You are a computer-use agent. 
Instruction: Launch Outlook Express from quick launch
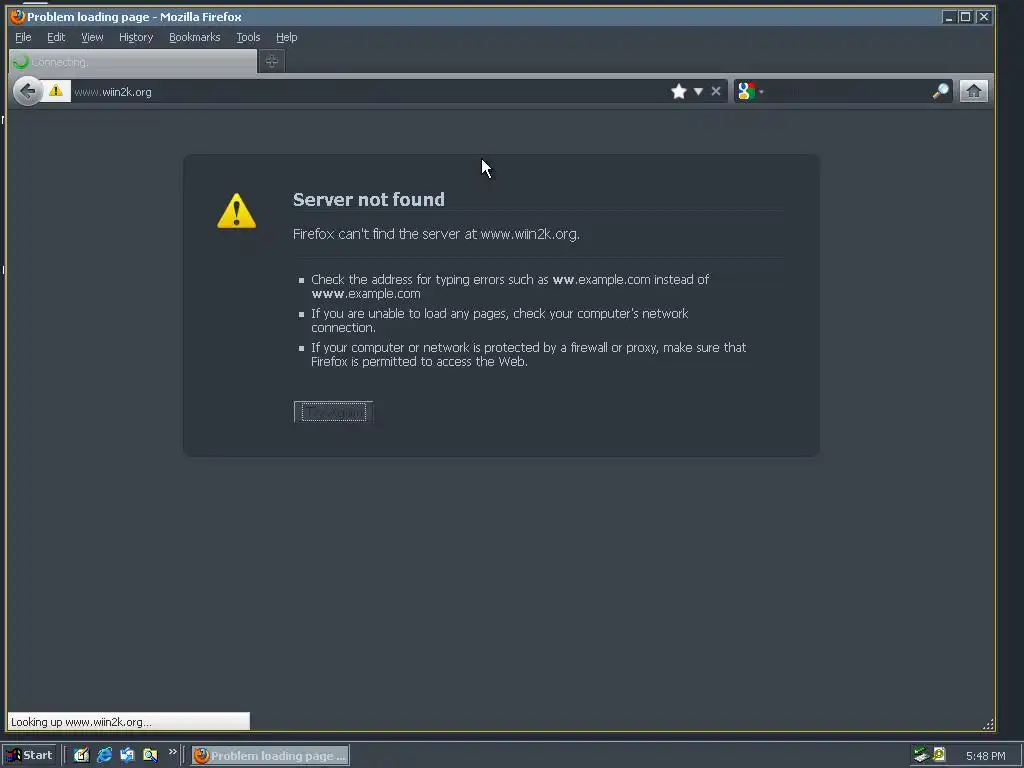coord(127,755)
